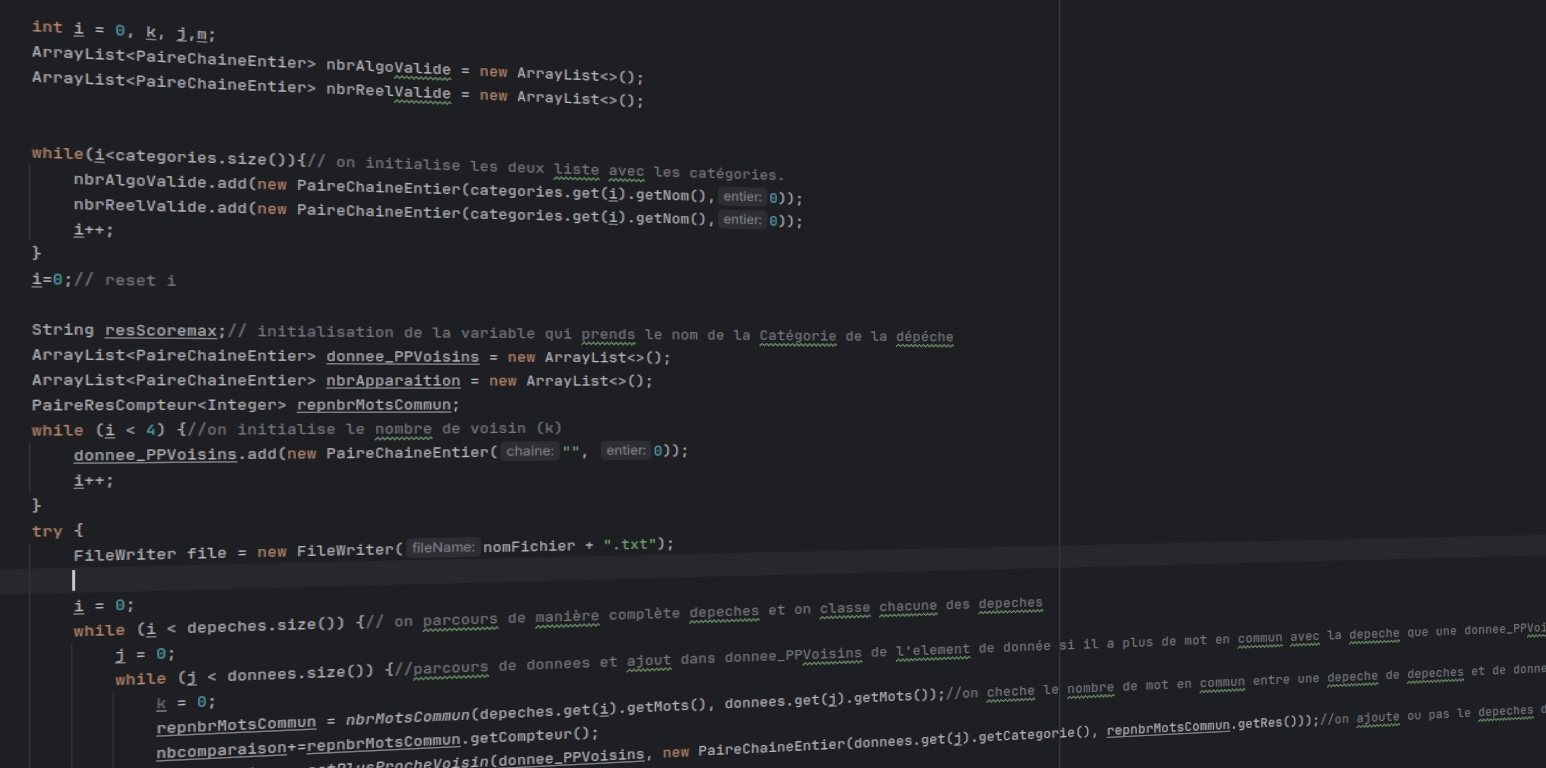Click the "try" keyword
The width and height of the screenshot is (1546, 768).
pos(46,531)
